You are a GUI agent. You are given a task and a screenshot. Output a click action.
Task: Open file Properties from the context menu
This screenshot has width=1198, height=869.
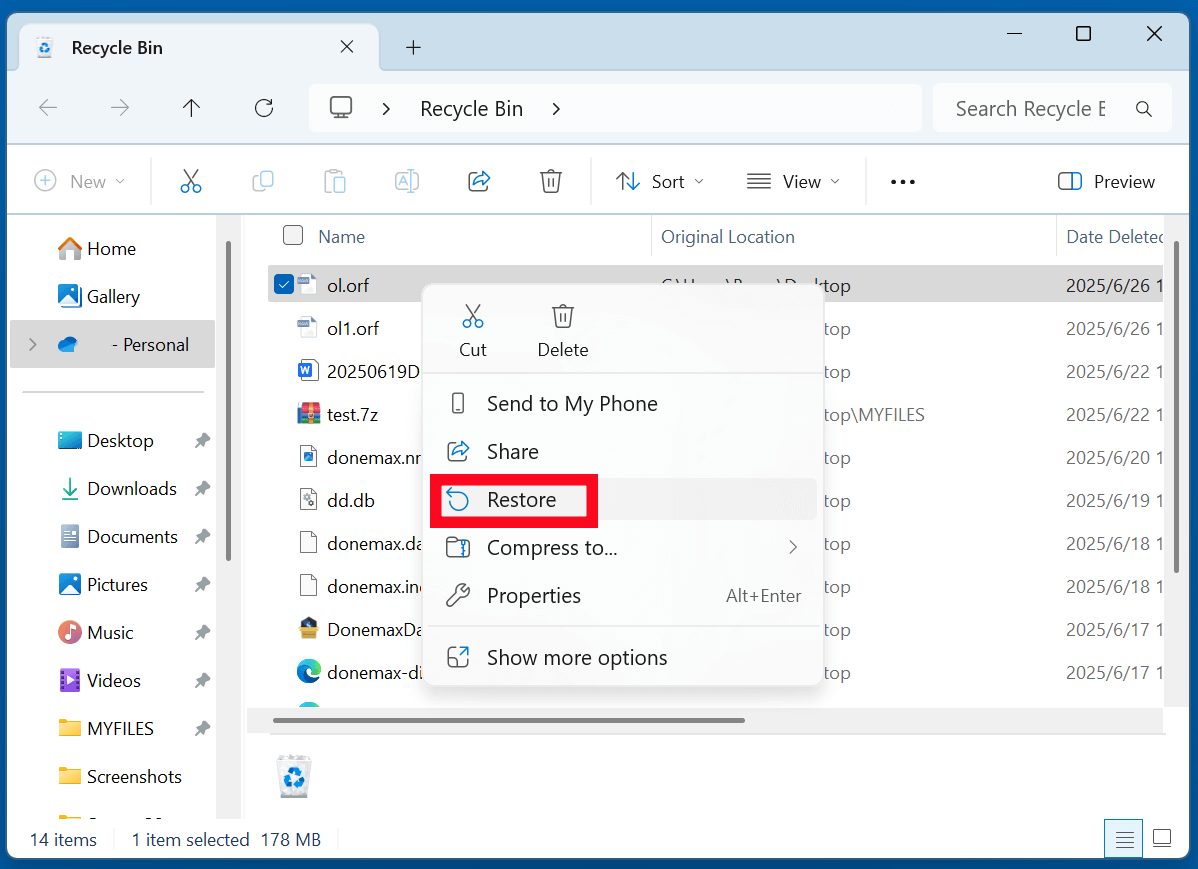pos(533,595)
